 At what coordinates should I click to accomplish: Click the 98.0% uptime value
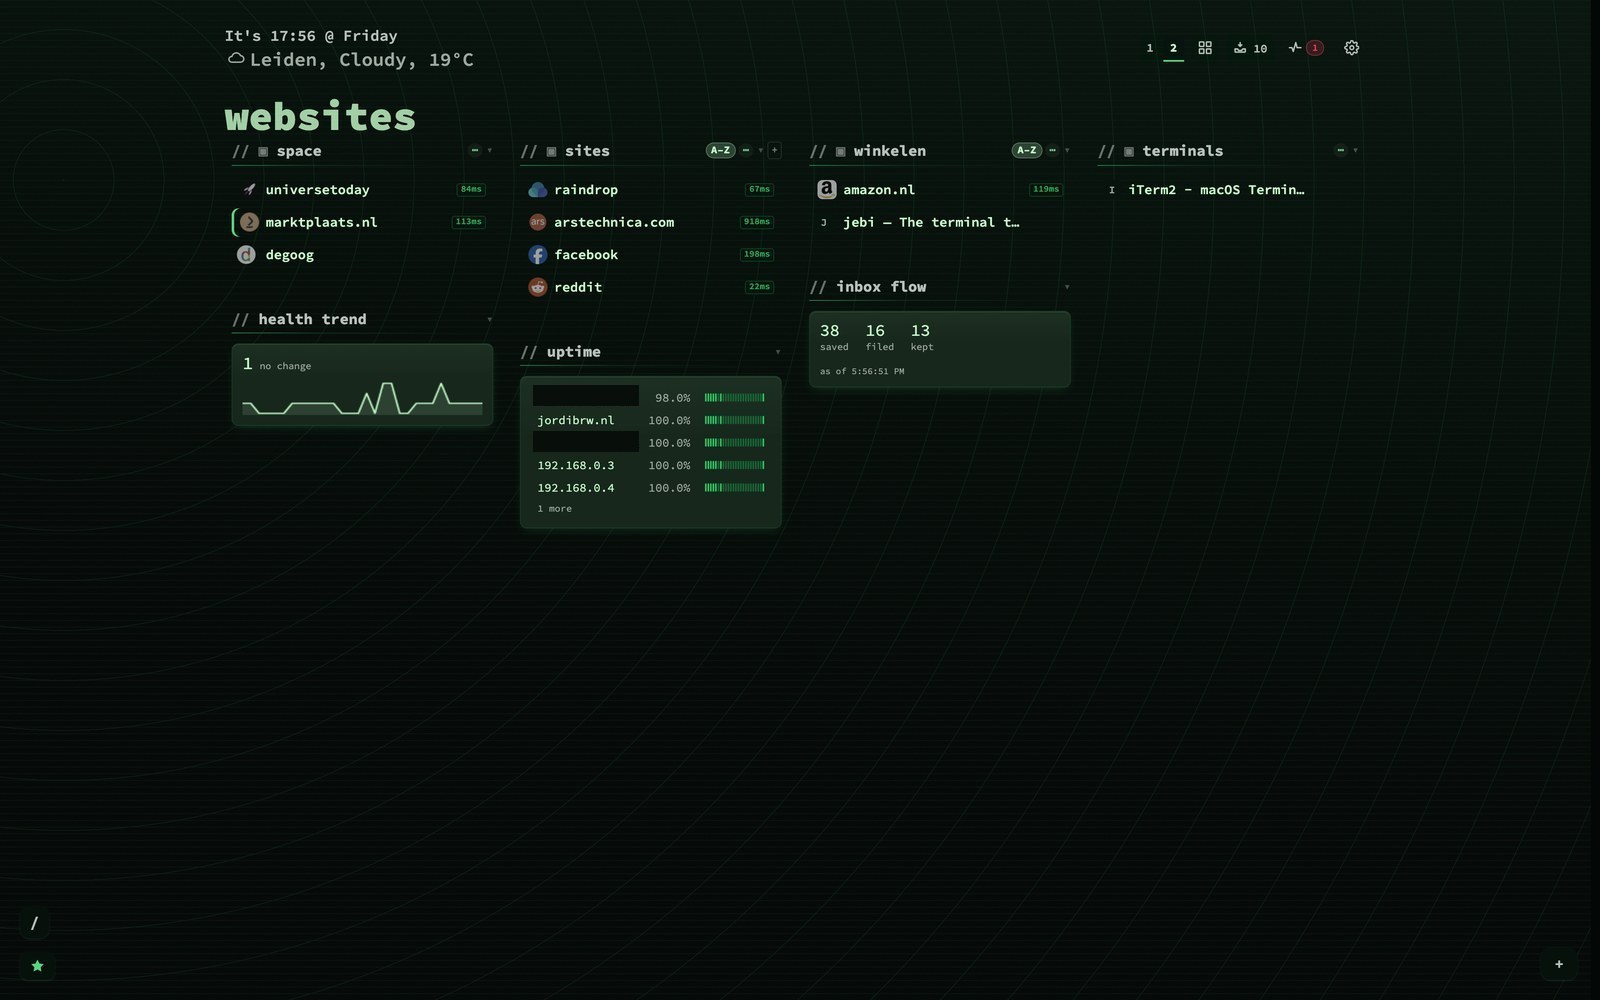[672, 398]
